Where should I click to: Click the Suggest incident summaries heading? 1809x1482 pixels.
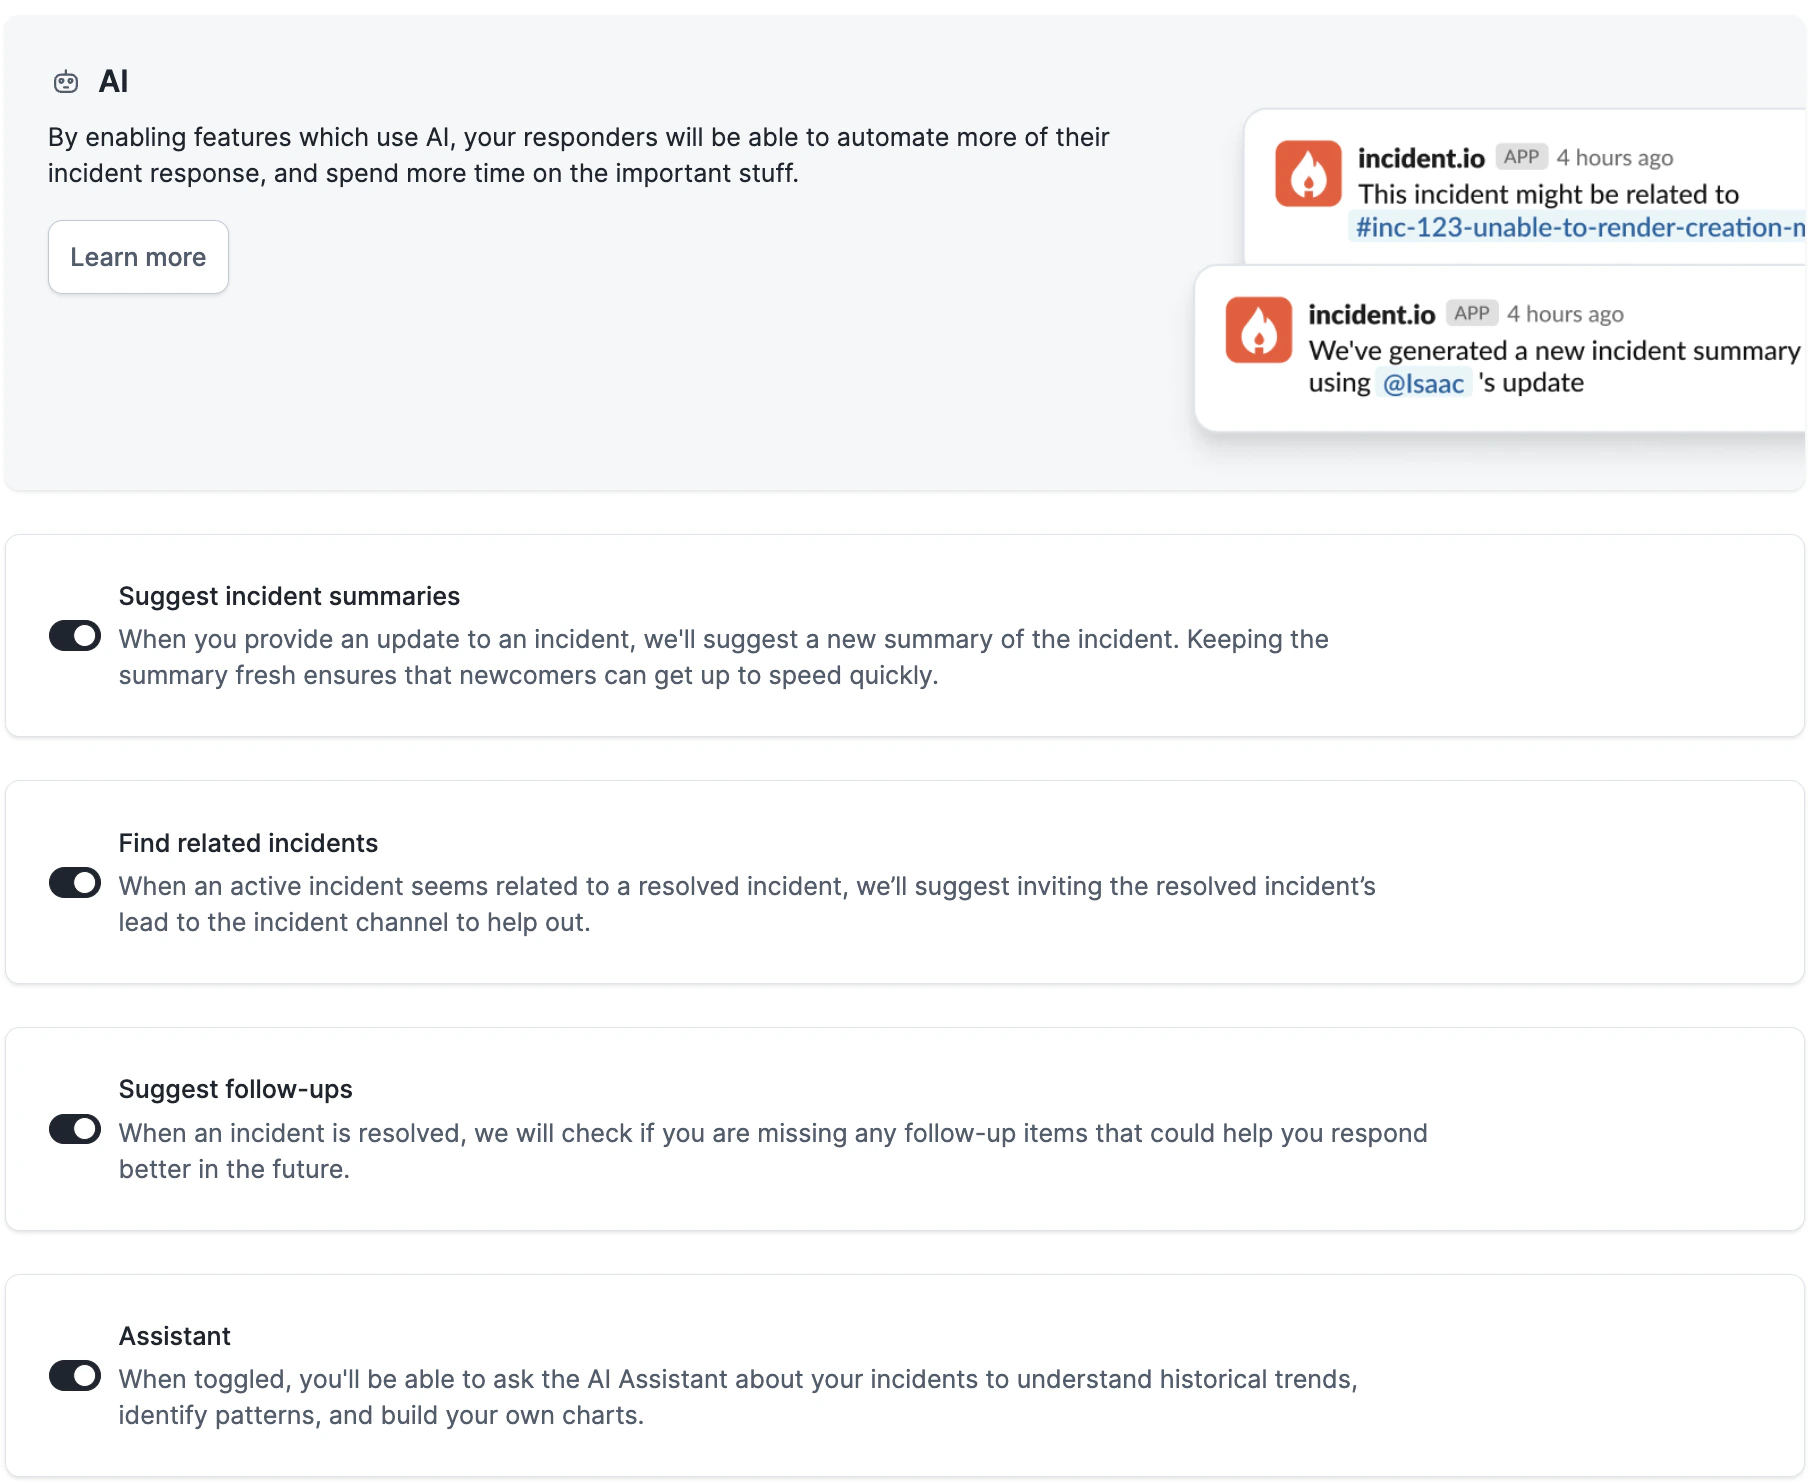(x=289, y=596)
